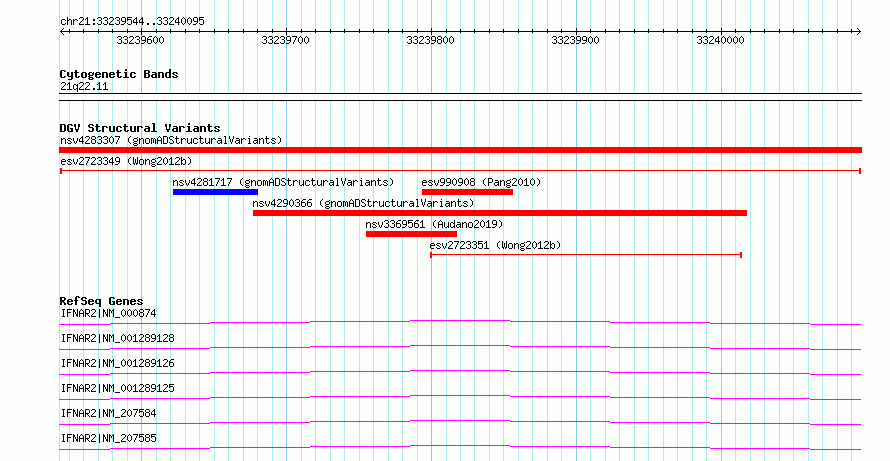Open transcript IFNAR2|NM_001289125
This screenshot has height=461, width=890.
(x=117, y=388)
